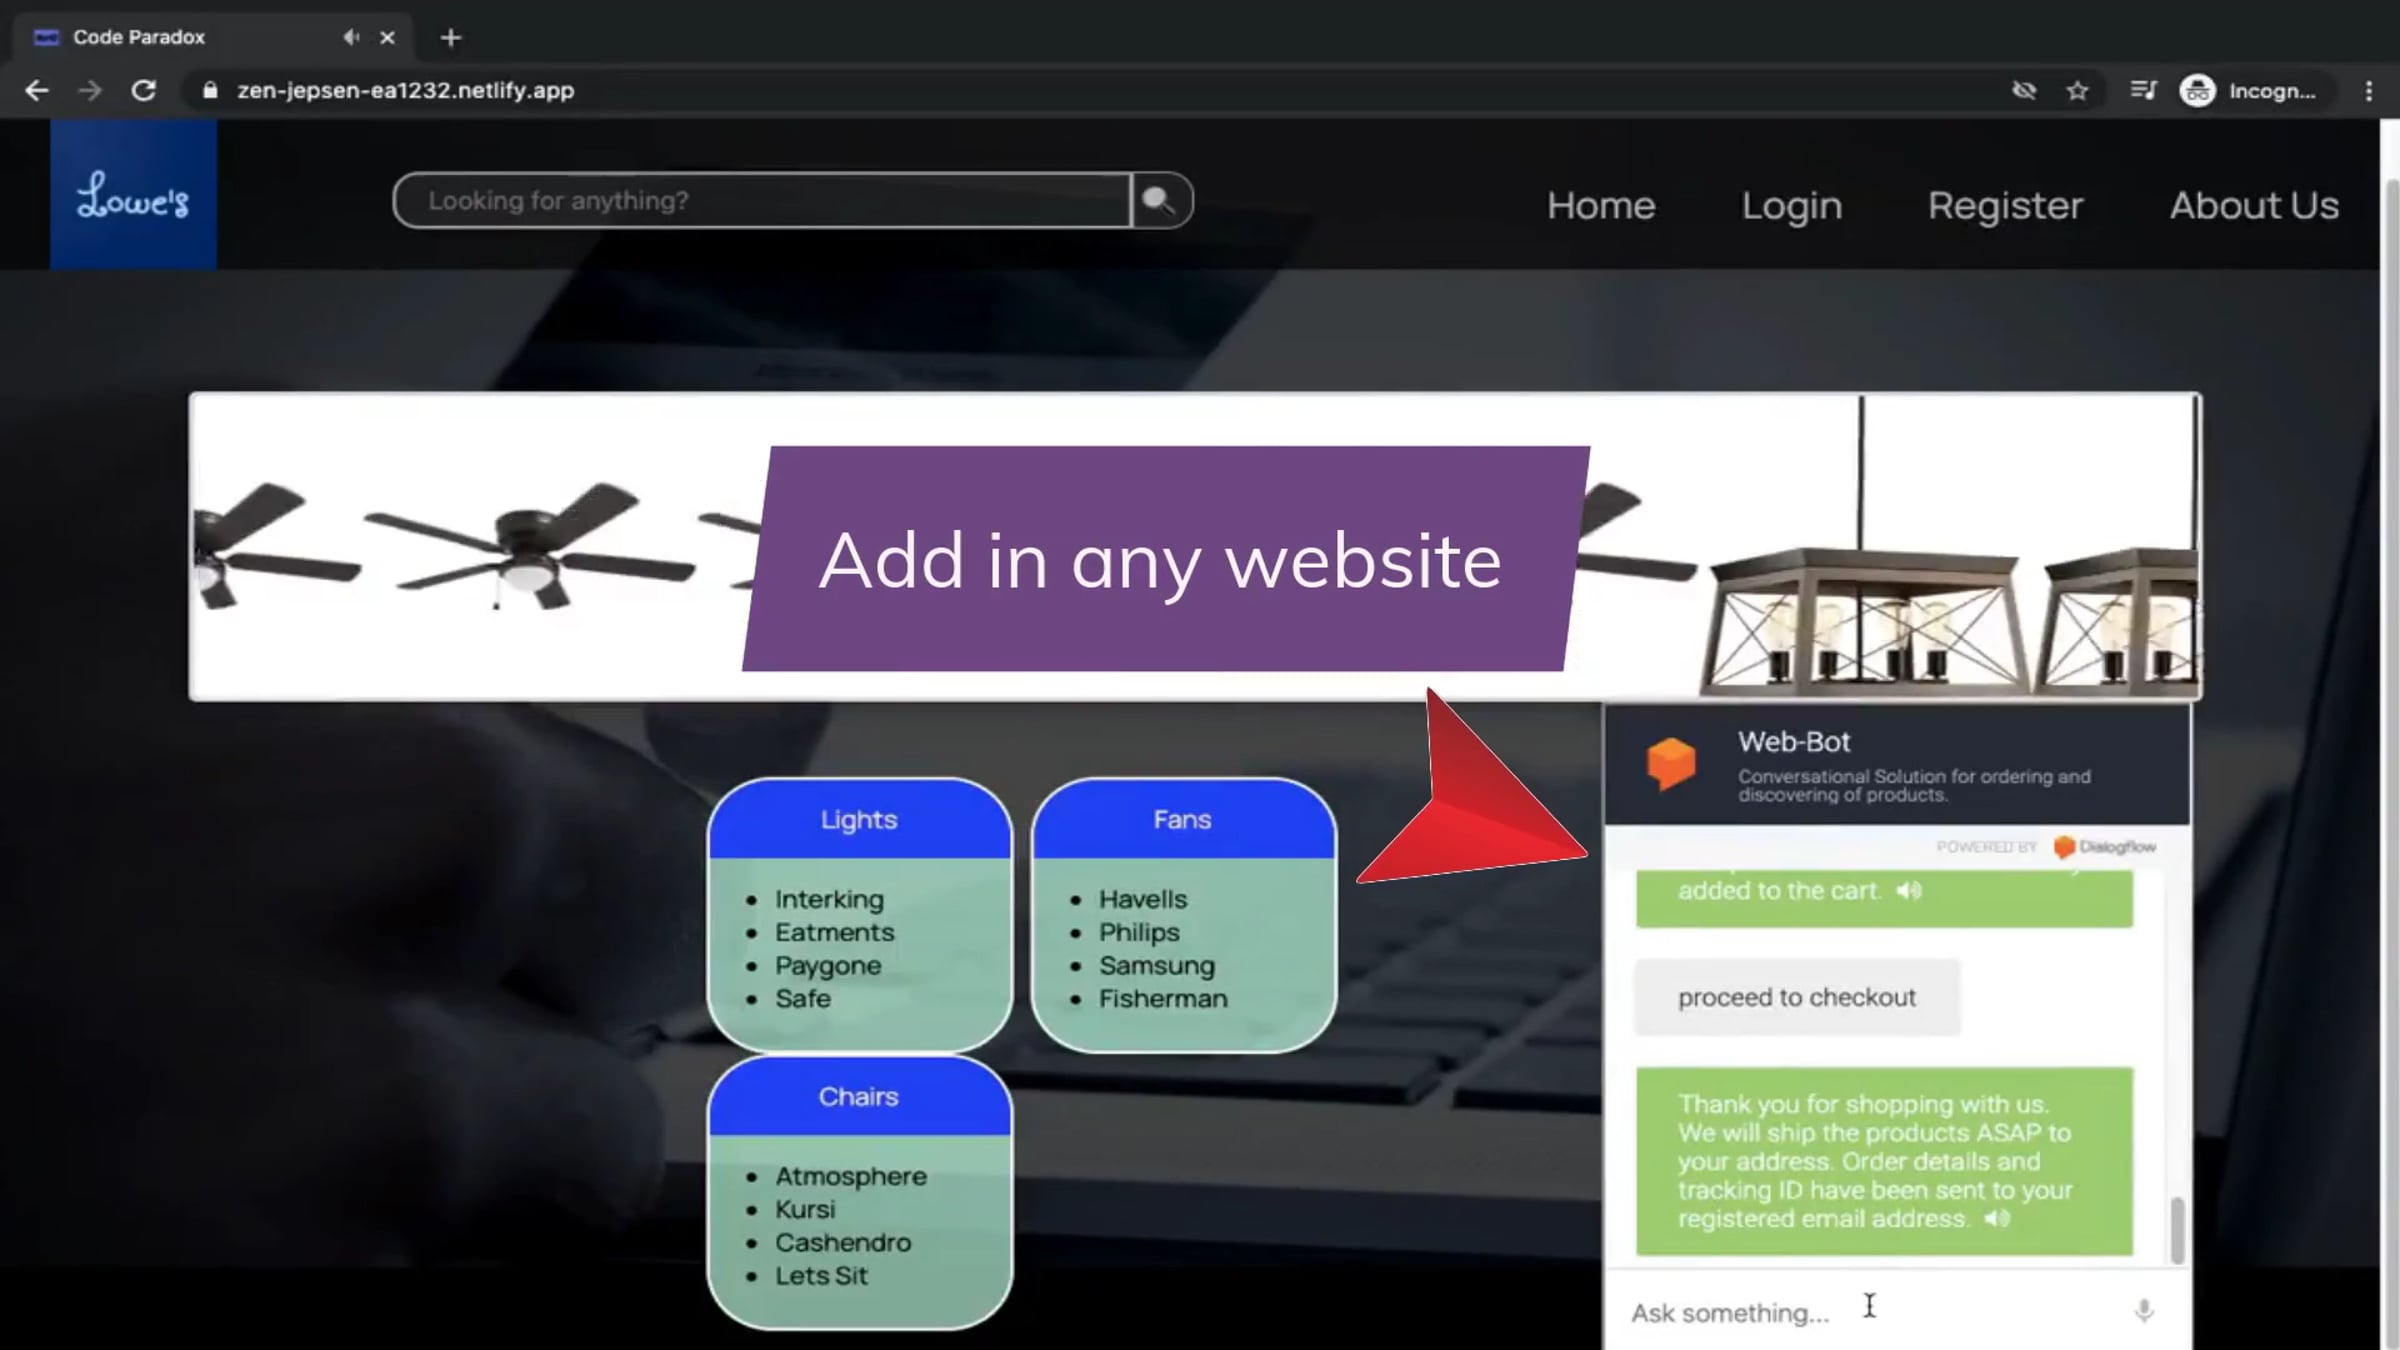The image size is (2400, 1350).
Task: Click the orange Web-Bot cube icon
Action: (1672, 764)
